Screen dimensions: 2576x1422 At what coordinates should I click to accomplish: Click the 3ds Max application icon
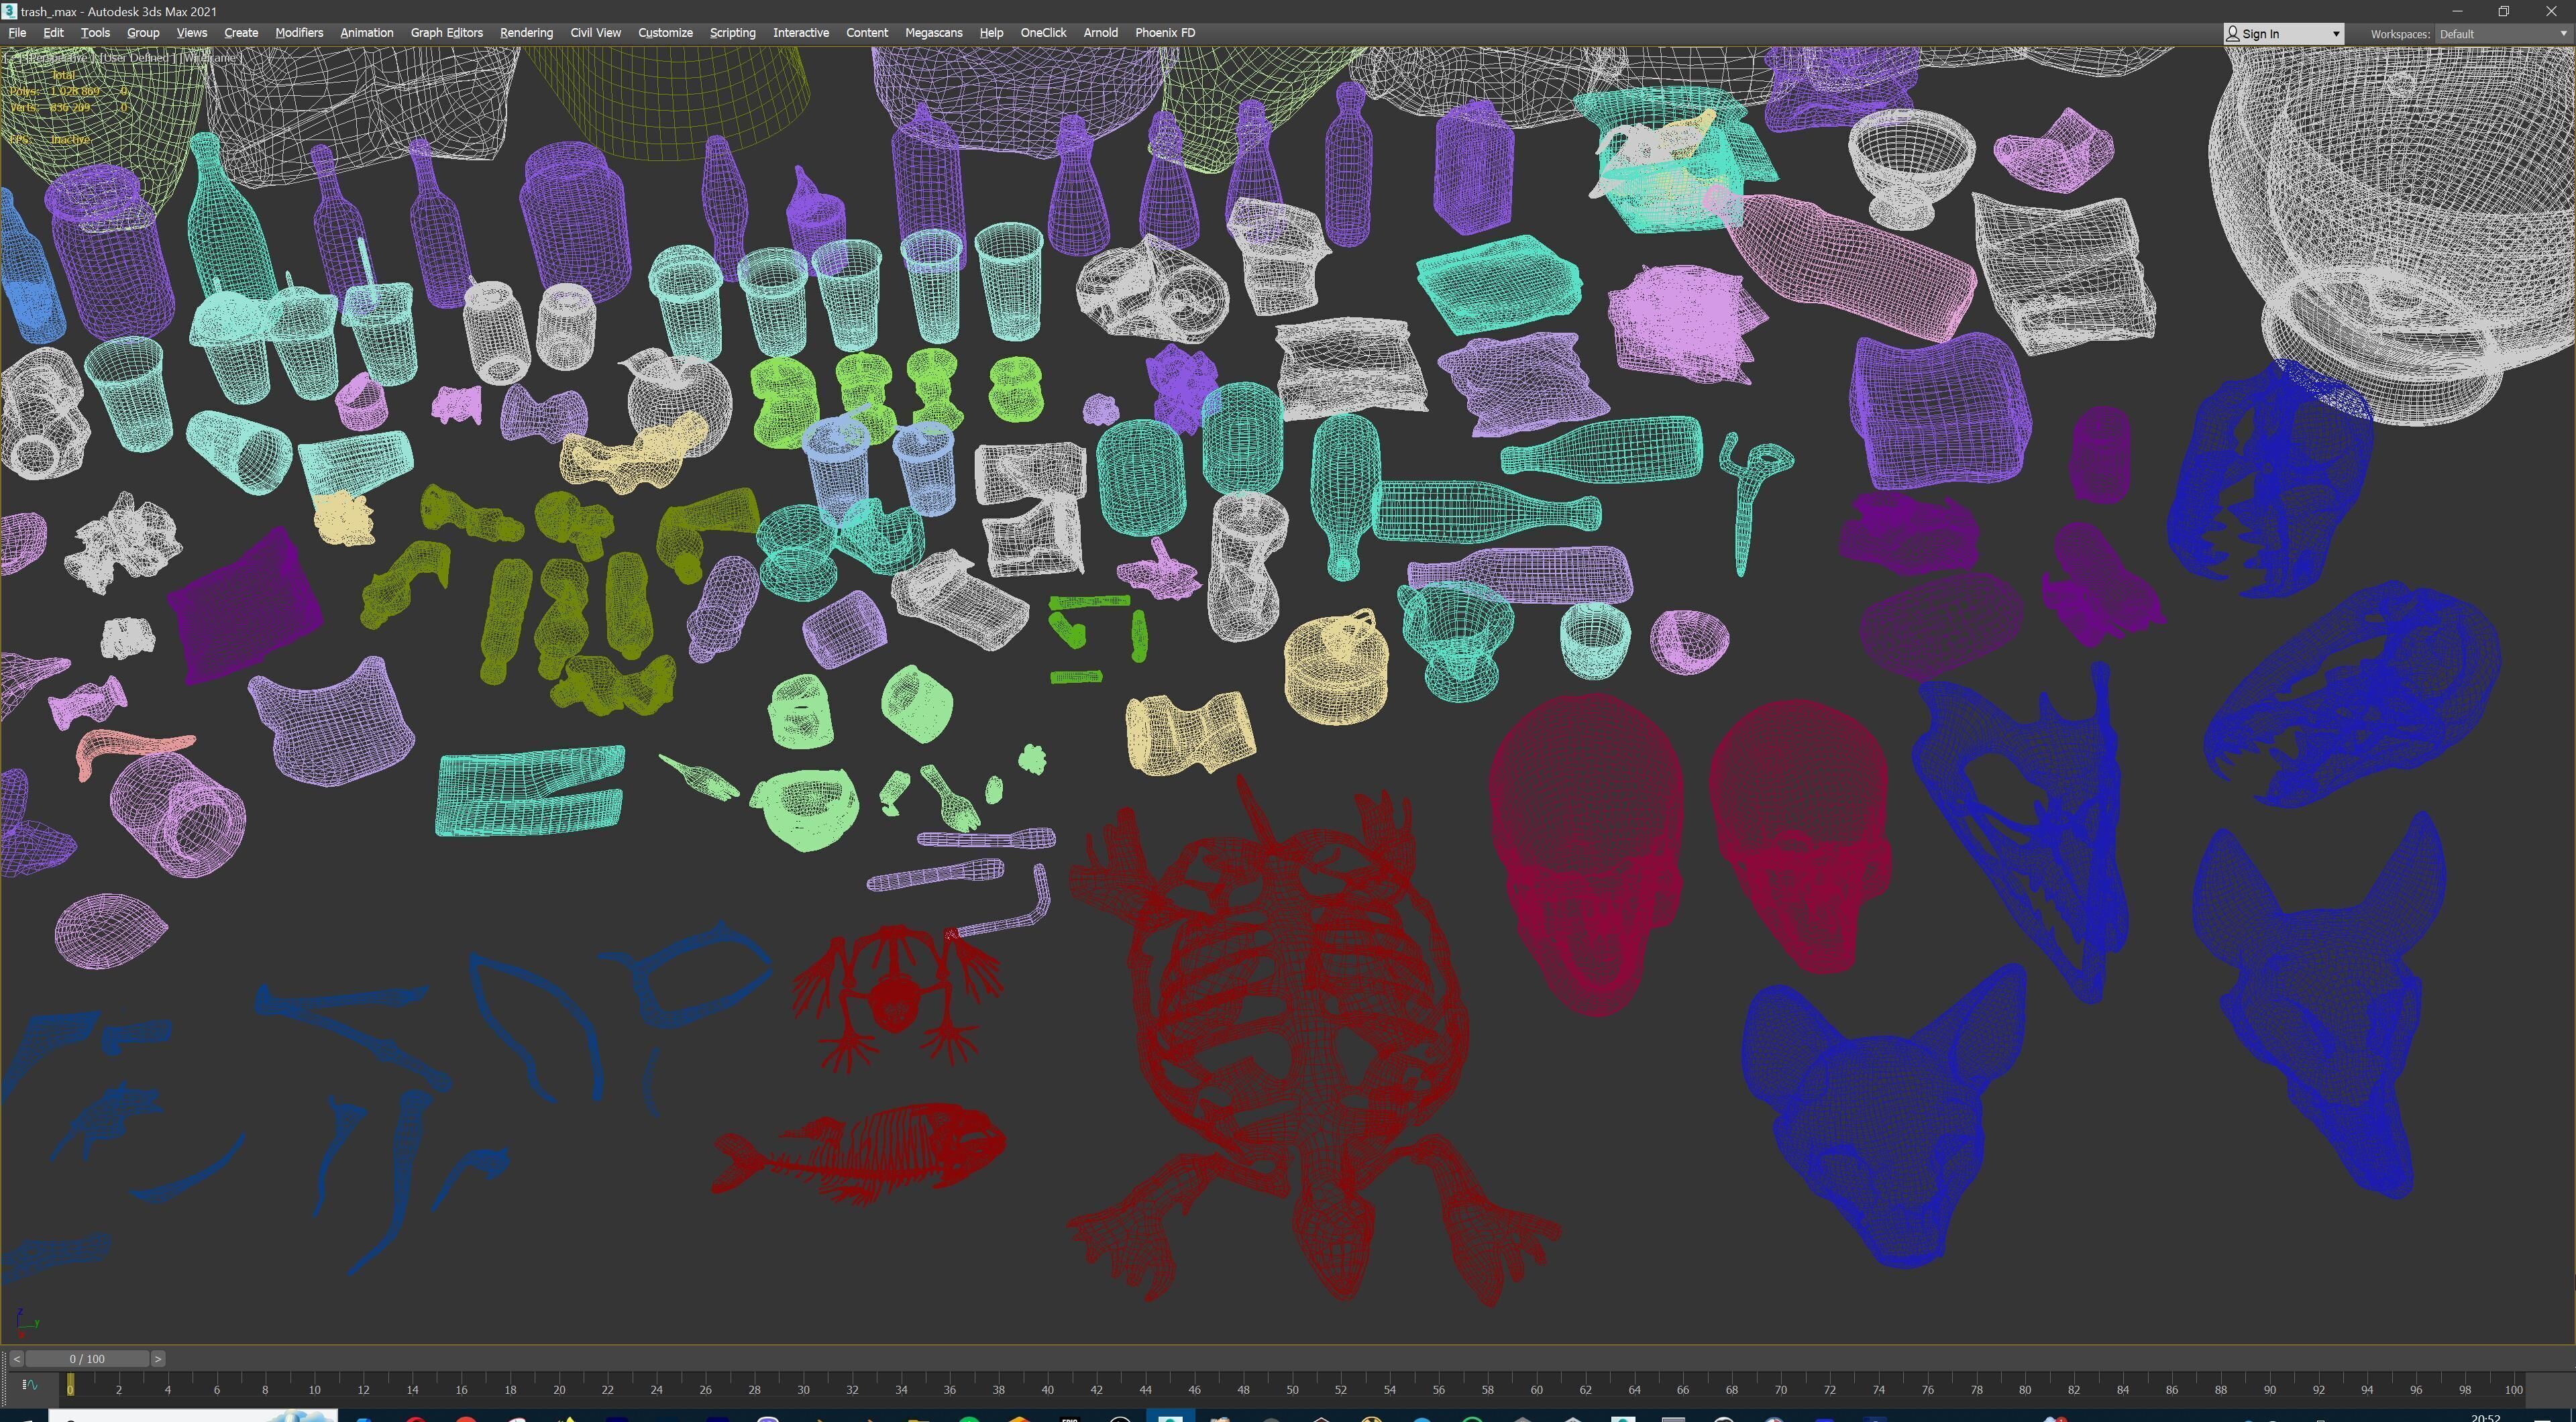tap(9, 11)
